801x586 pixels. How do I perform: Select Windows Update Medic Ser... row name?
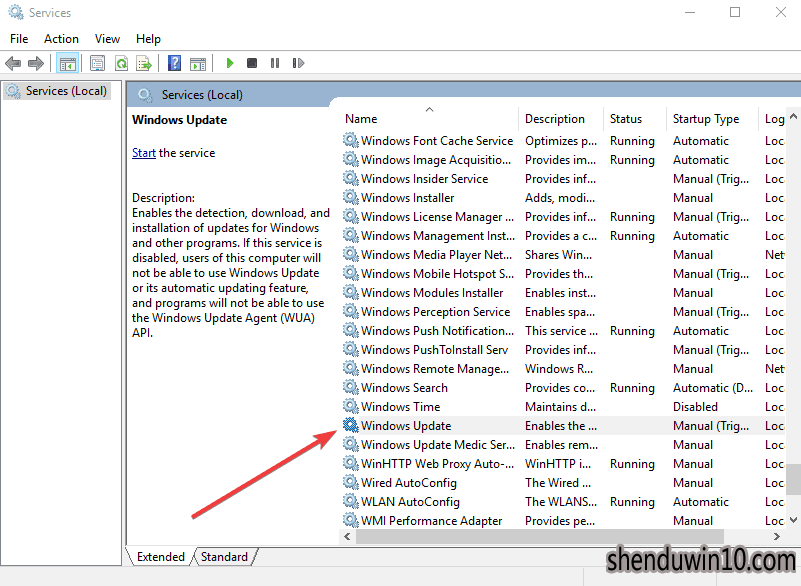(438, 444)
